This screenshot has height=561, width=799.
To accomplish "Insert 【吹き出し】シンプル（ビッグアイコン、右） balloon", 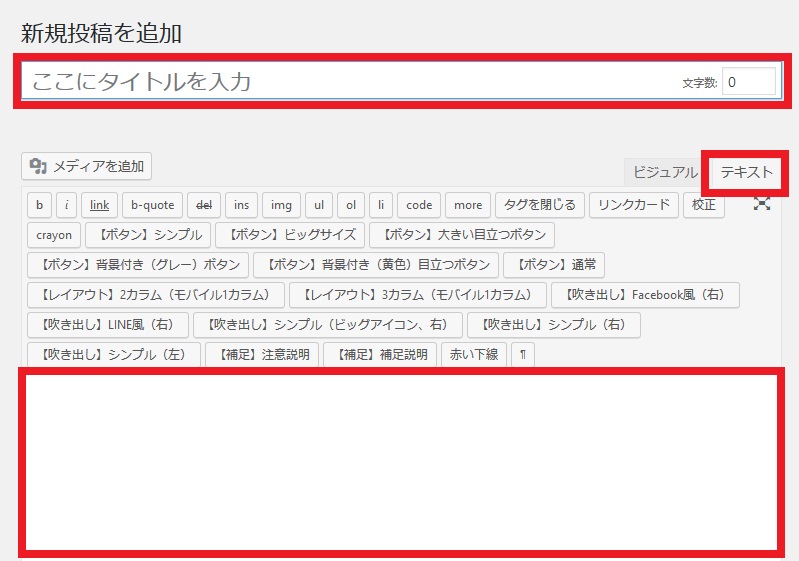I will pos(328,325).
